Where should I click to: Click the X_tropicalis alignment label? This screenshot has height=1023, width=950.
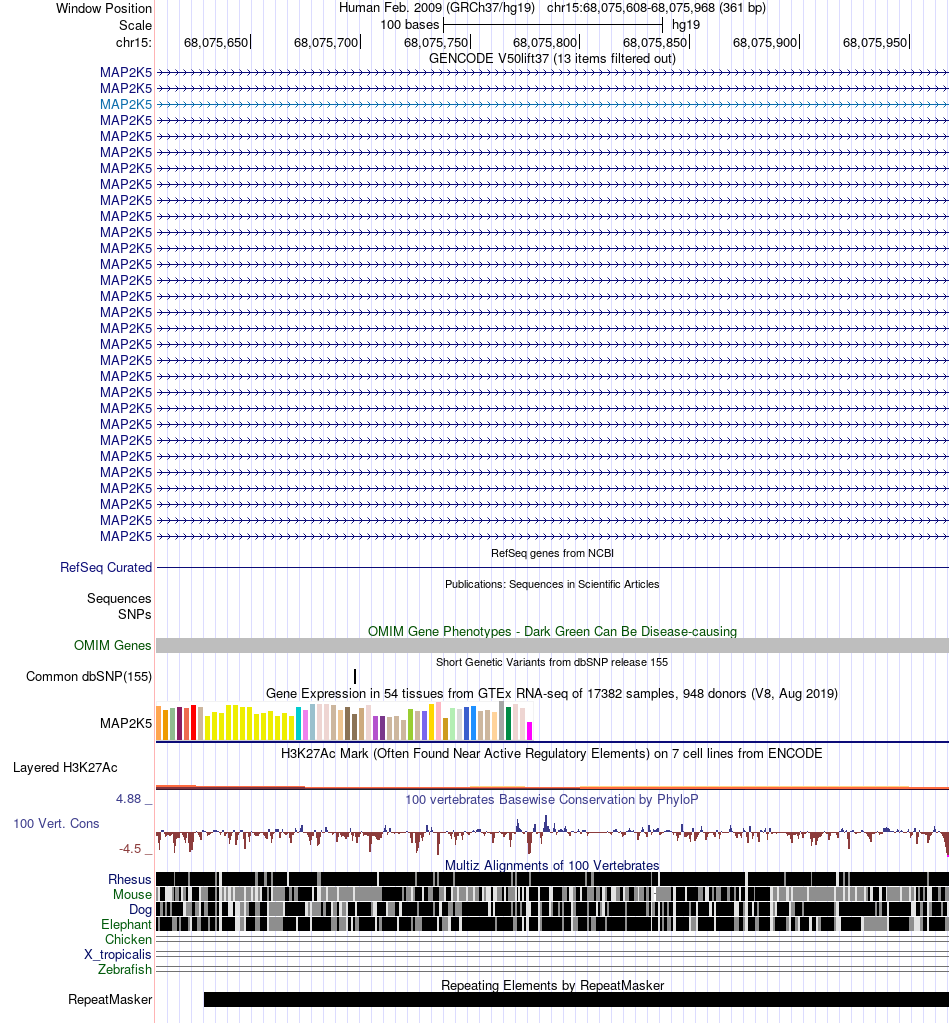(117, 954)
